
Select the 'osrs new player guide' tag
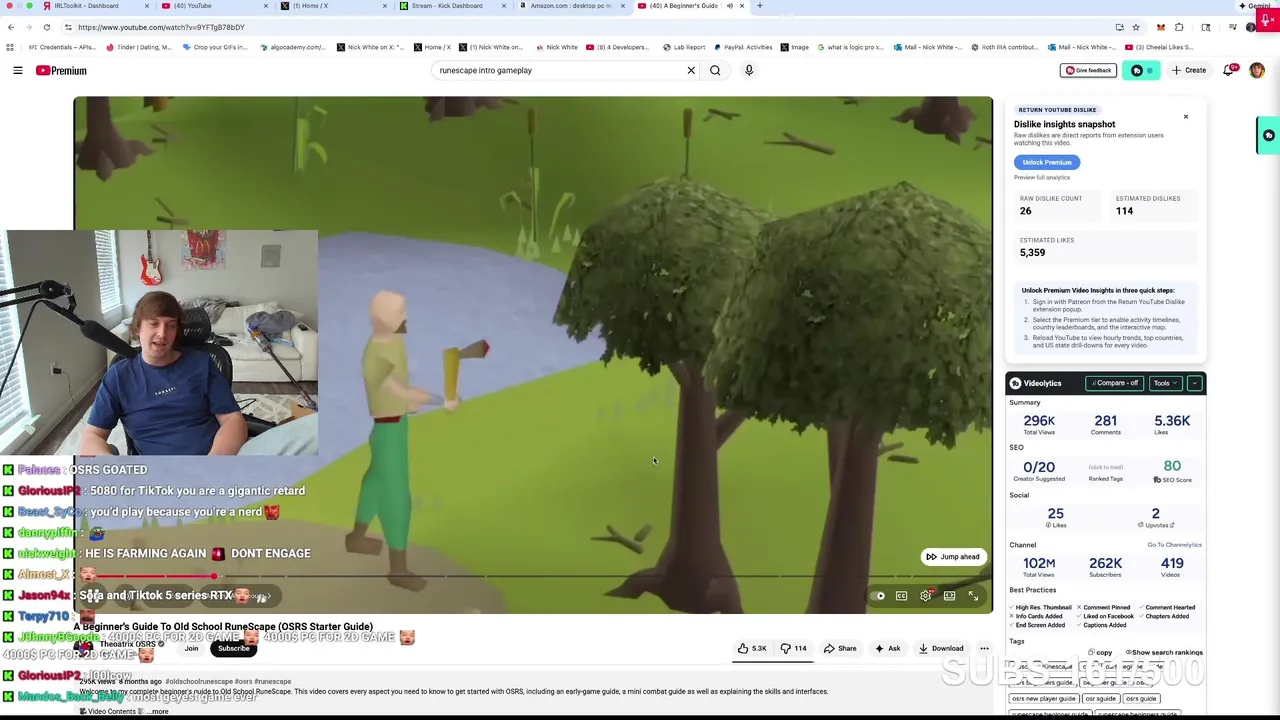point(1043,699)
